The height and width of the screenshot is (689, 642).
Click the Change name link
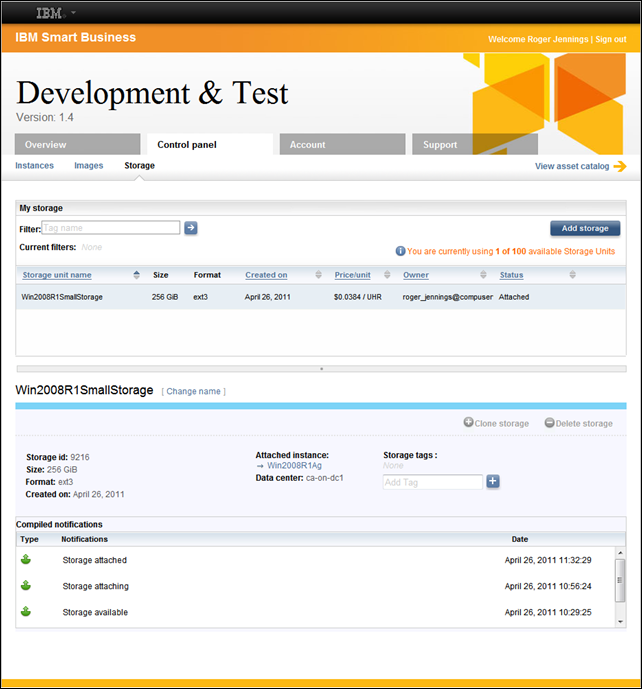point(193,392)
